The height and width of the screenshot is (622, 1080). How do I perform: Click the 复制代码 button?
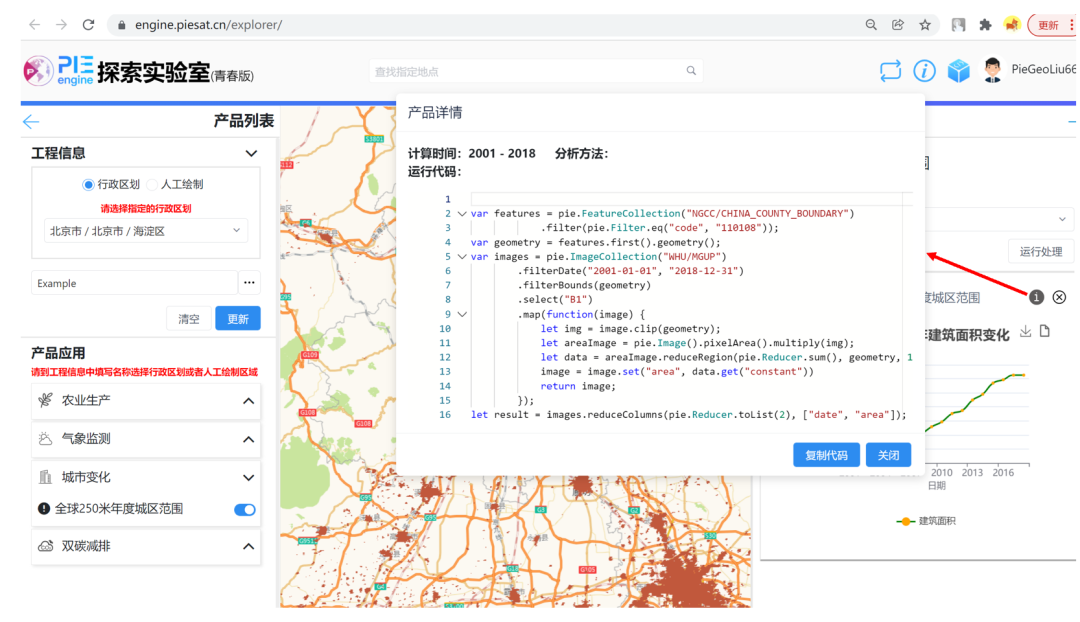(x=826, y=455)
